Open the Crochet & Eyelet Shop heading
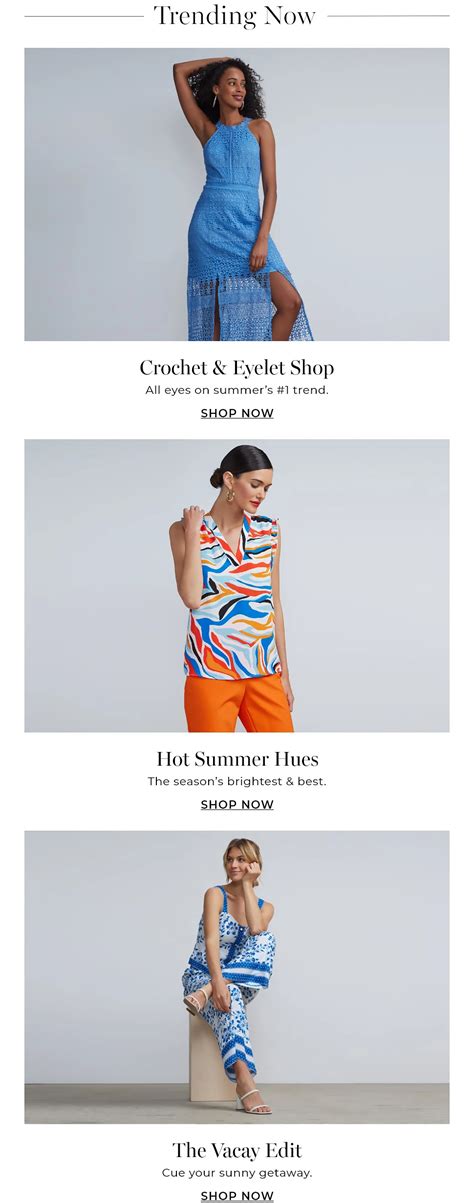This screenshot has width=474, height=1203. click(x=237, y=367)
